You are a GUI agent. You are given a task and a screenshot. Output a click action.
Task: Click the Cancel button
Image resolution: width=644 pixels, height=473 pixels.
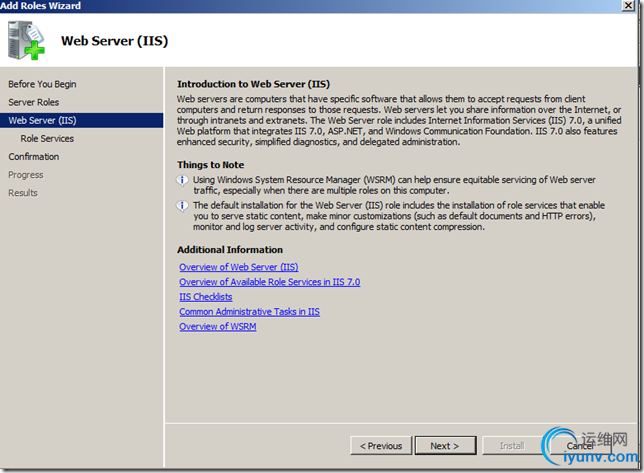(x=580, y=445)
